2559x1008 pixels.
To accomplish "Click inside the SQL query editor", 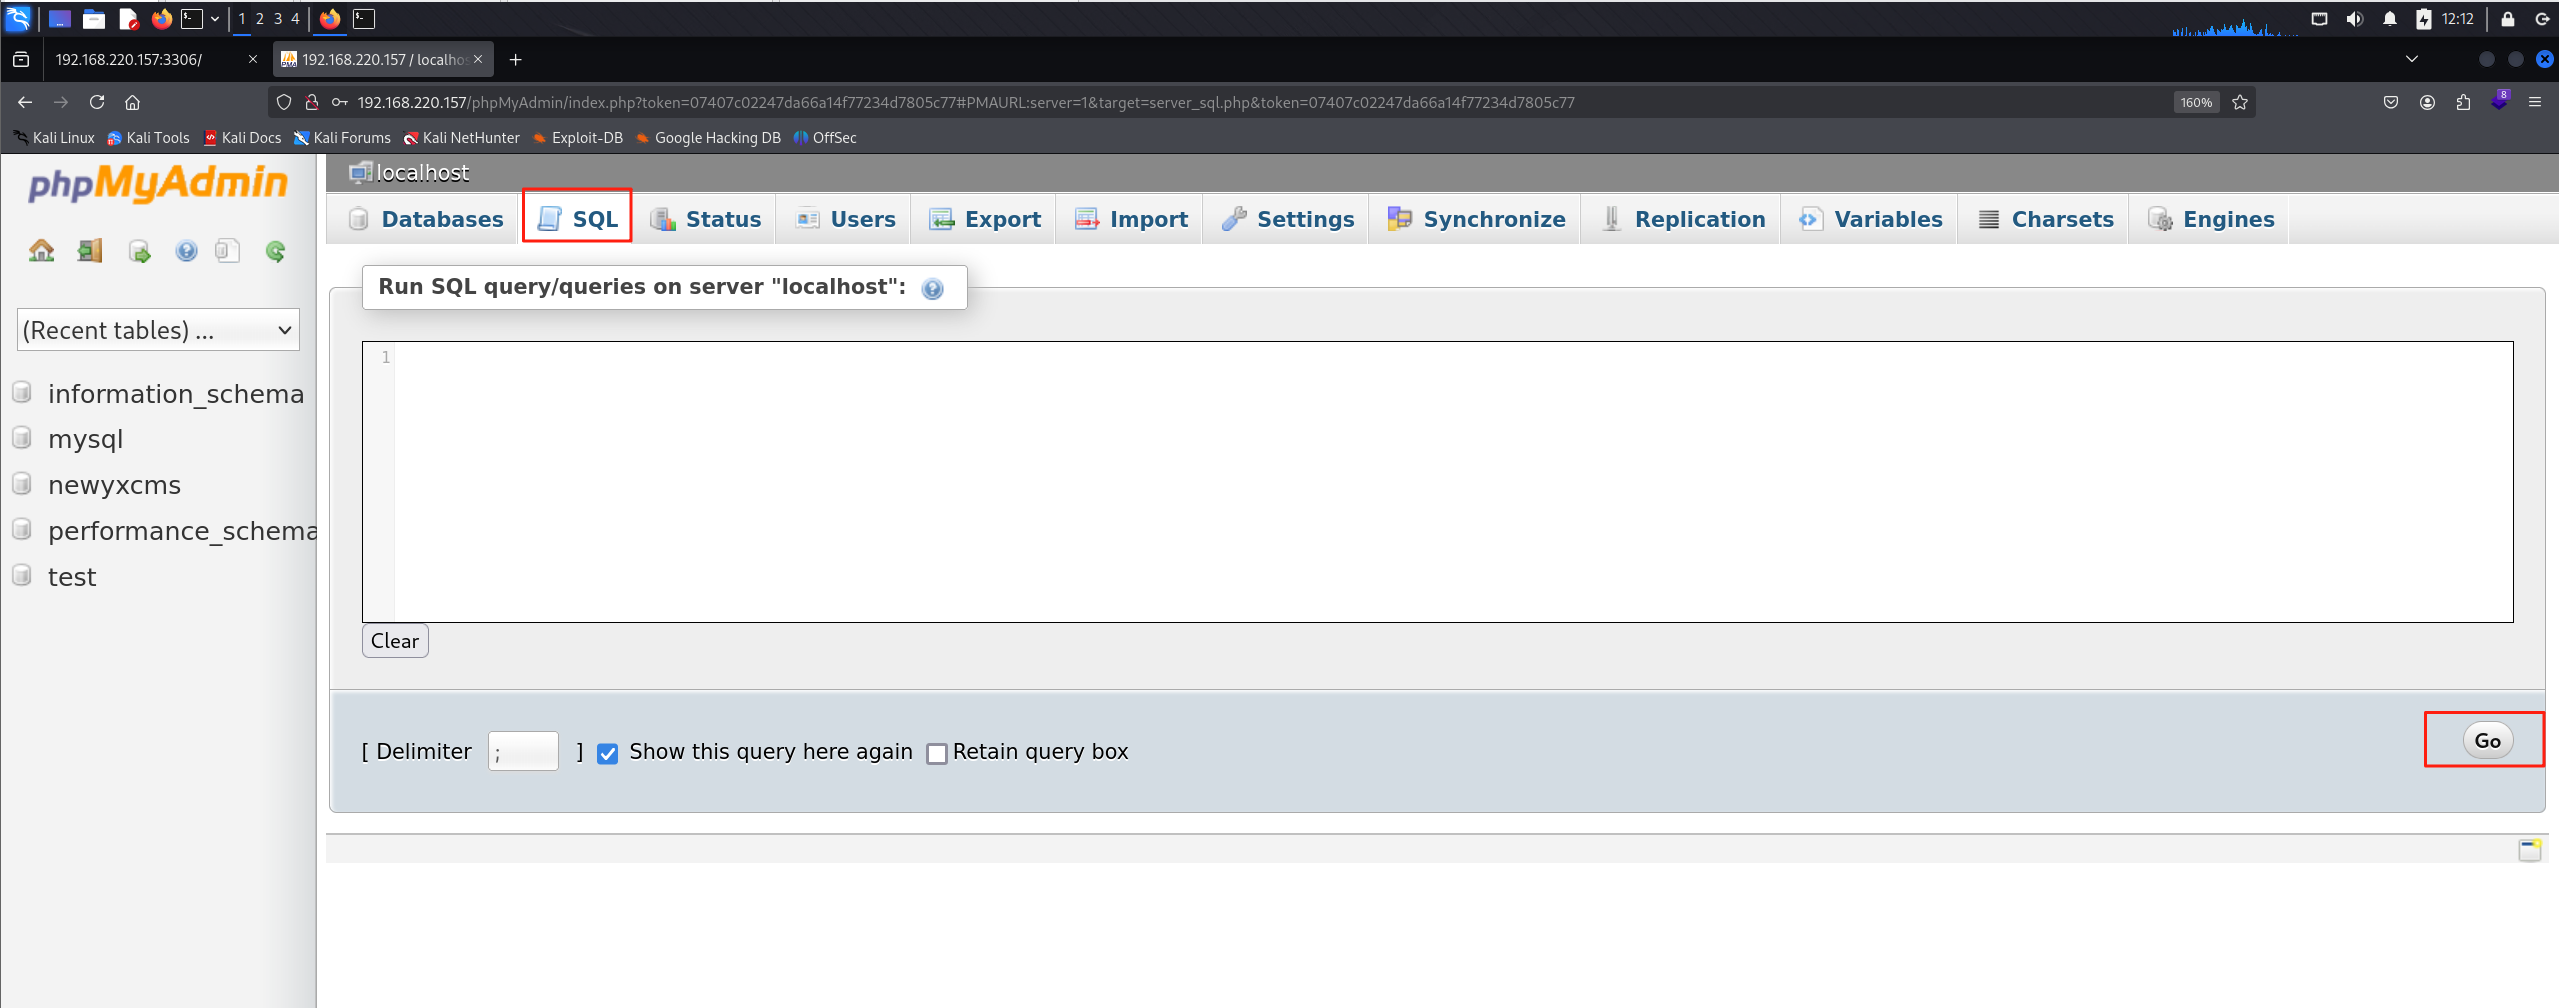I will [1438, 482].
